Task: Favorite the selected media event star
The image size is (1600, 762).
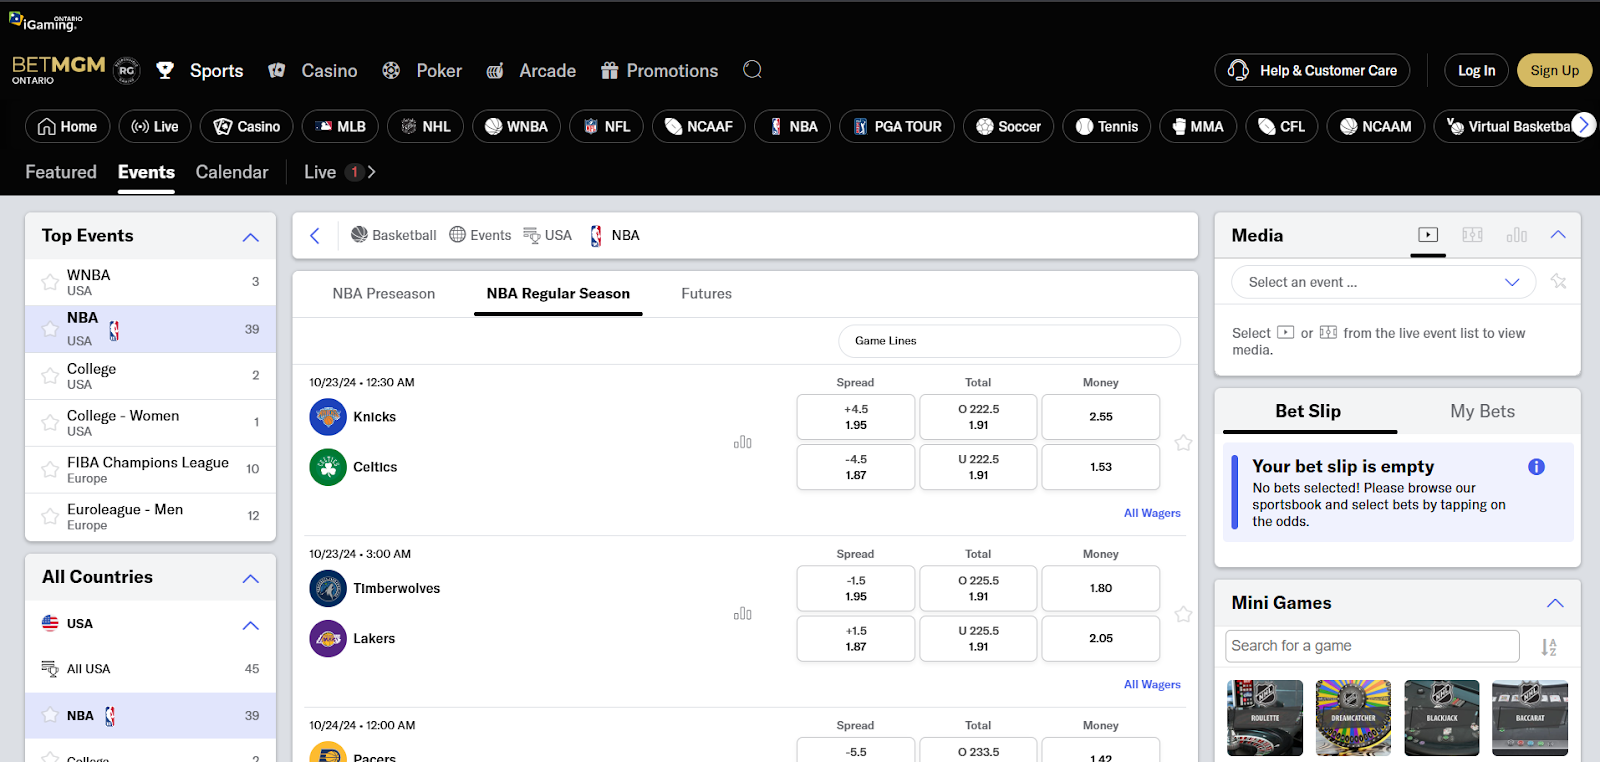Action: (x=1558, y=282)
